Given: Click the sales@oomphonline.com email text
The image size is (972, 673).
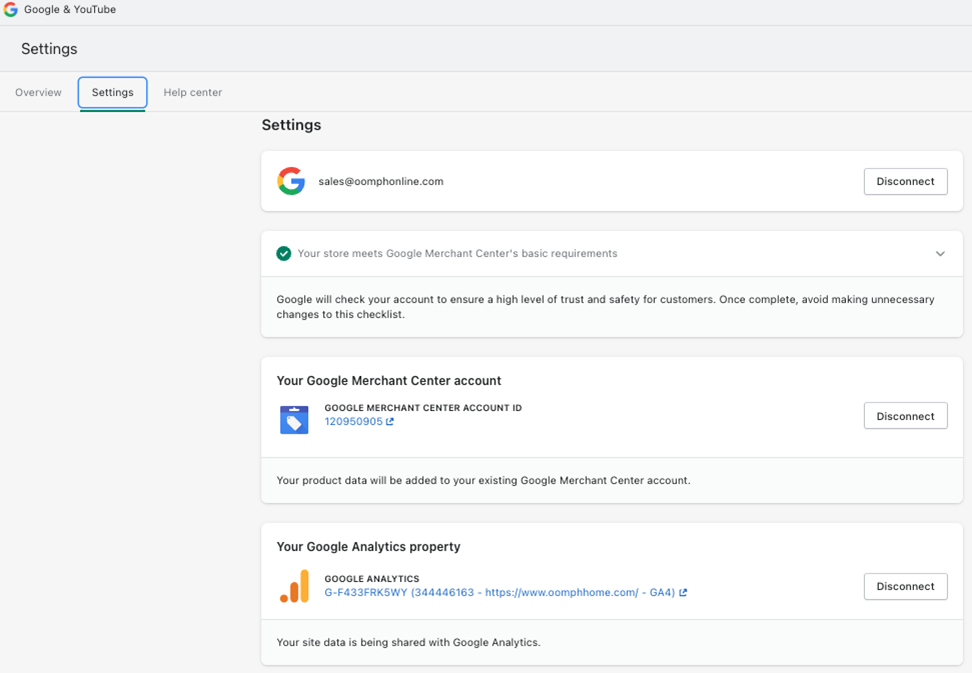Looking at the screenshot, I should (381, 182).
